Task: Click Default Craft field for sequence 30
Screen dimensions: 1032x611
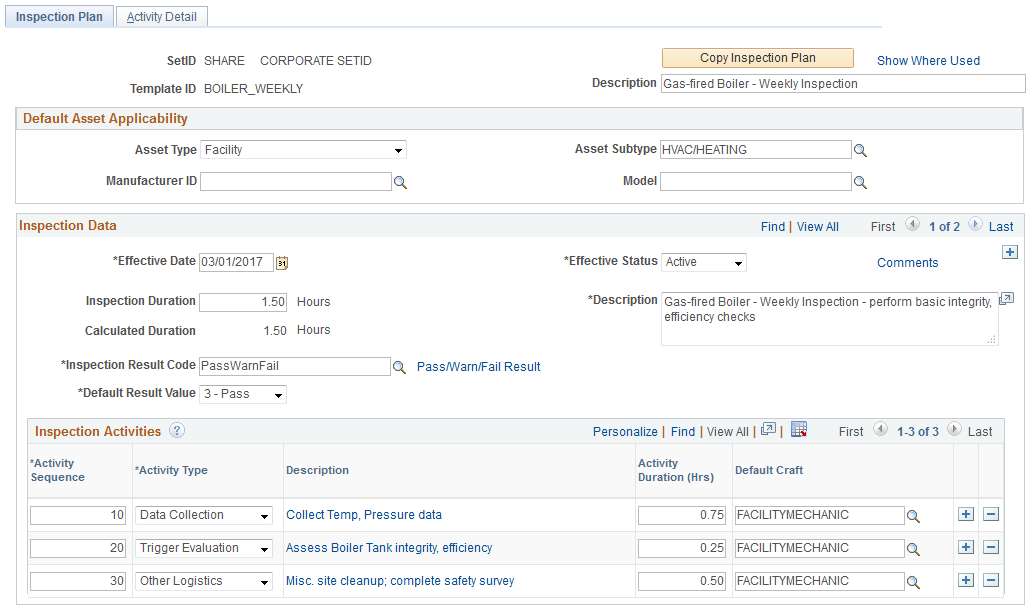Action: point(819,581)
